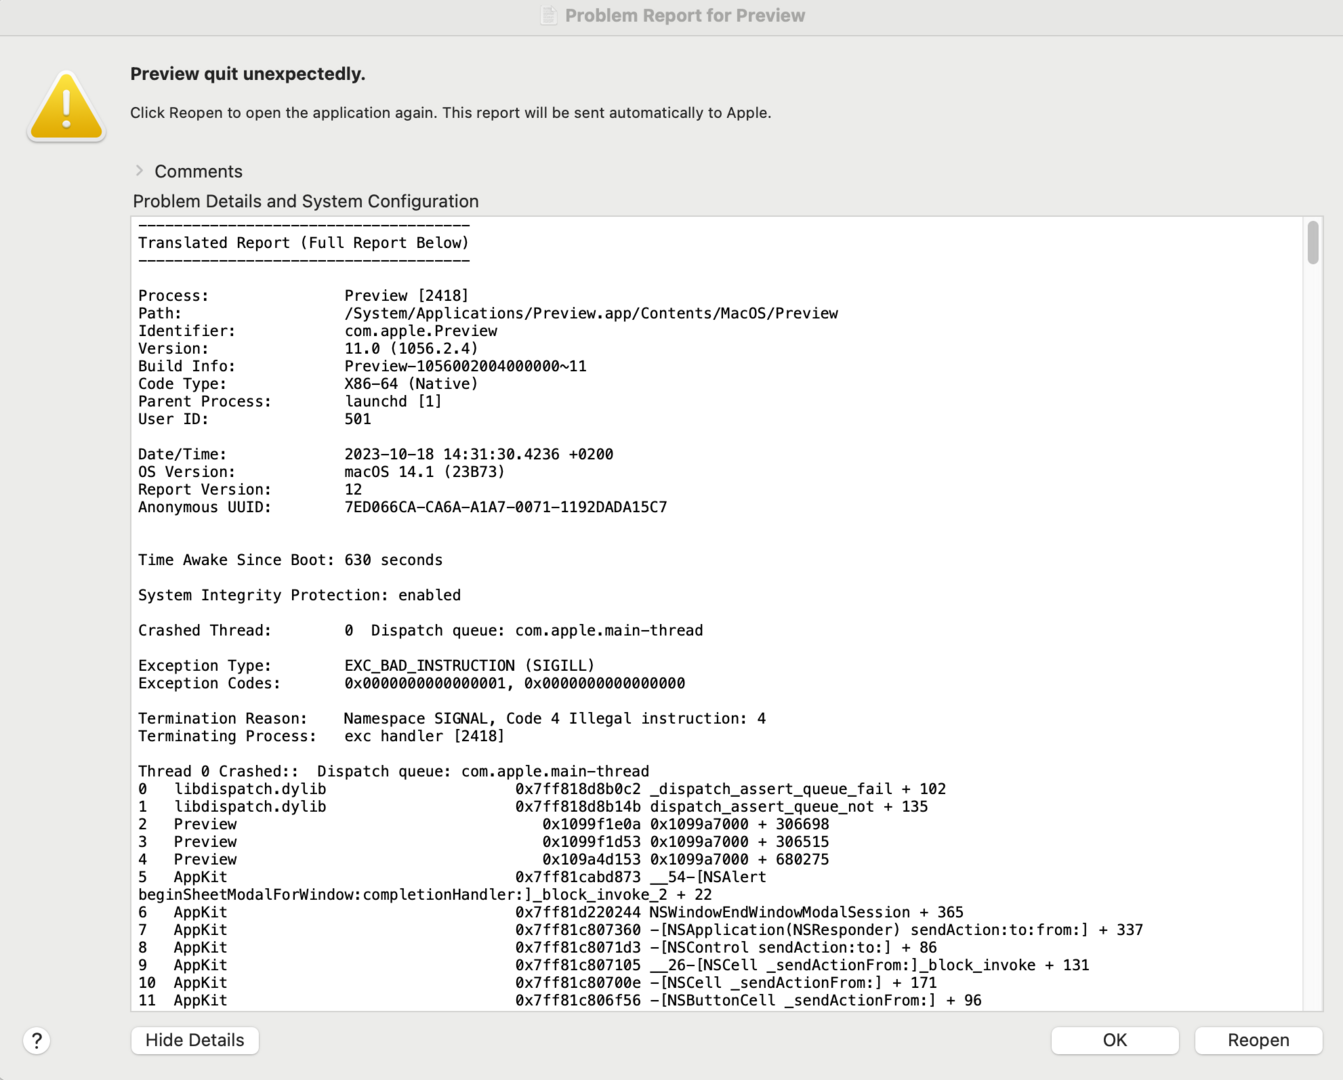Expand the Comments disclosure chevron
The height and width of the screenshot is (1080, 1343).
(x=139, y=171)
